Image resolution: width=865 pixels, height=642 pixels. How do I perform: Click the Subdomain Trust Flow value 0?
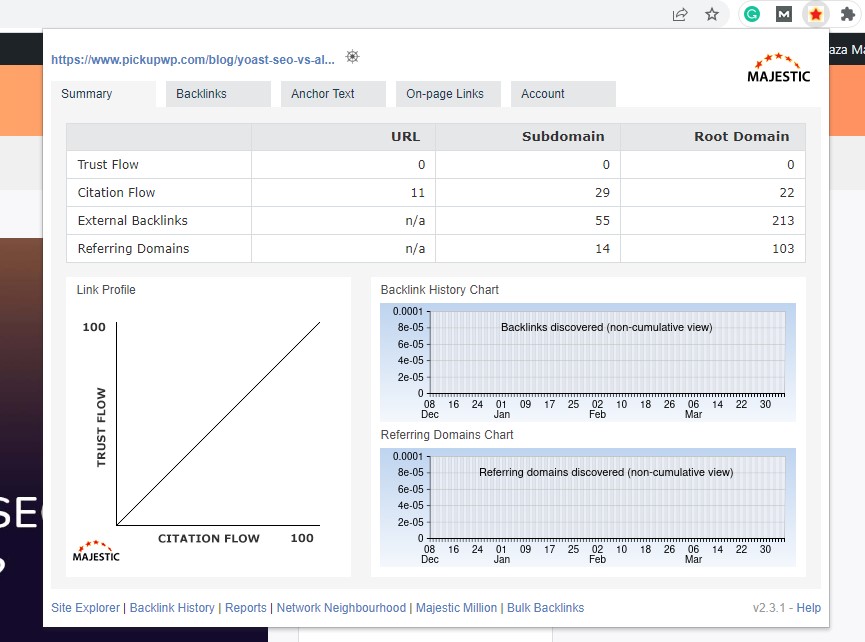pos(606,165)
